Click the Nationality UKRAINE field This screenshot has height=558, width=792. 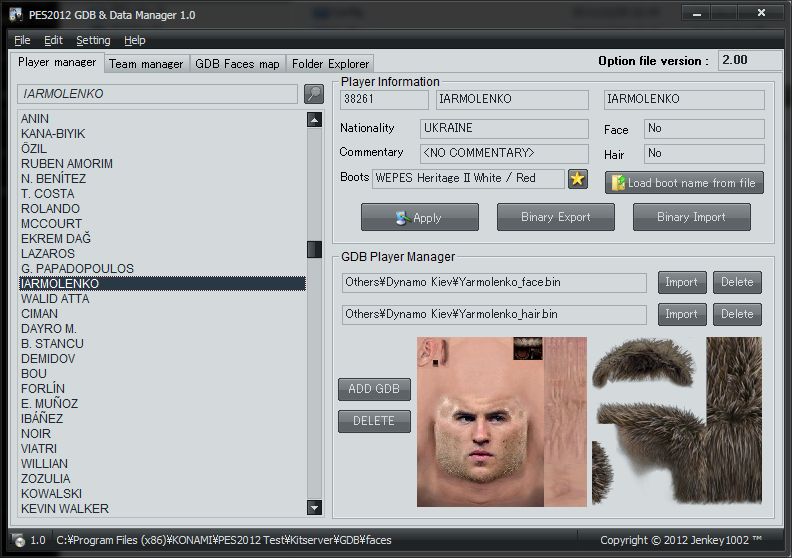click(504, 129)
